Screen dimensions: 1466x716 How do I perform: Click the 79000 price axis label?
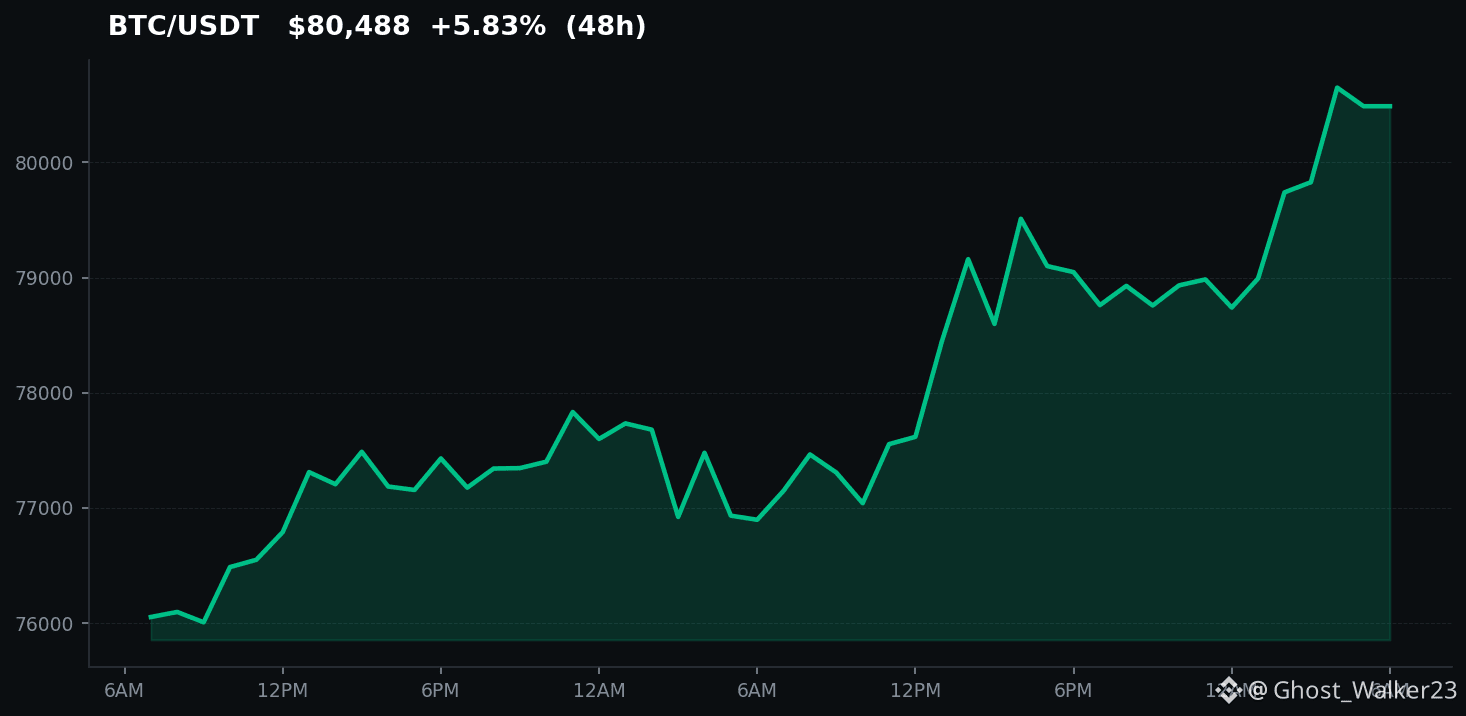pyautogui.click(x=44, y=278)
